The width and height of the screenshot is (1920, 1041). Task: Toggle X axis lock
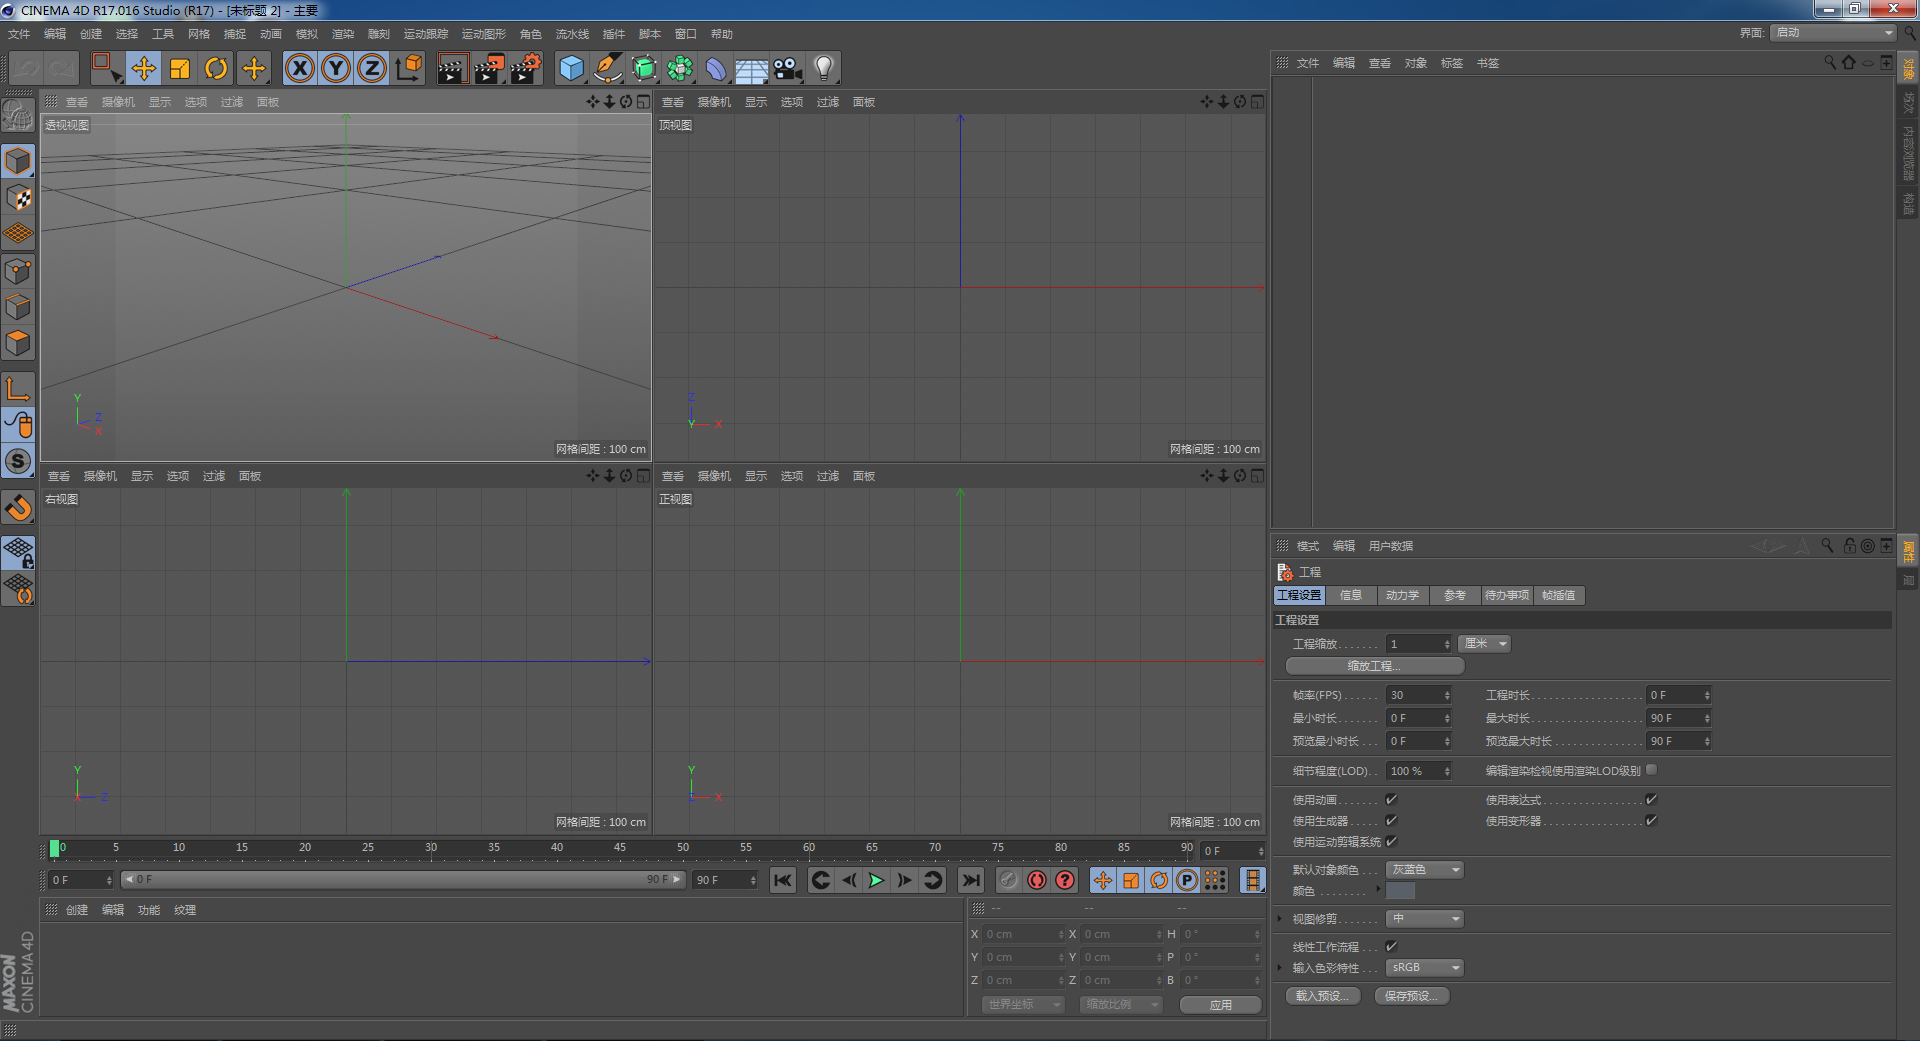click(300, 68)
